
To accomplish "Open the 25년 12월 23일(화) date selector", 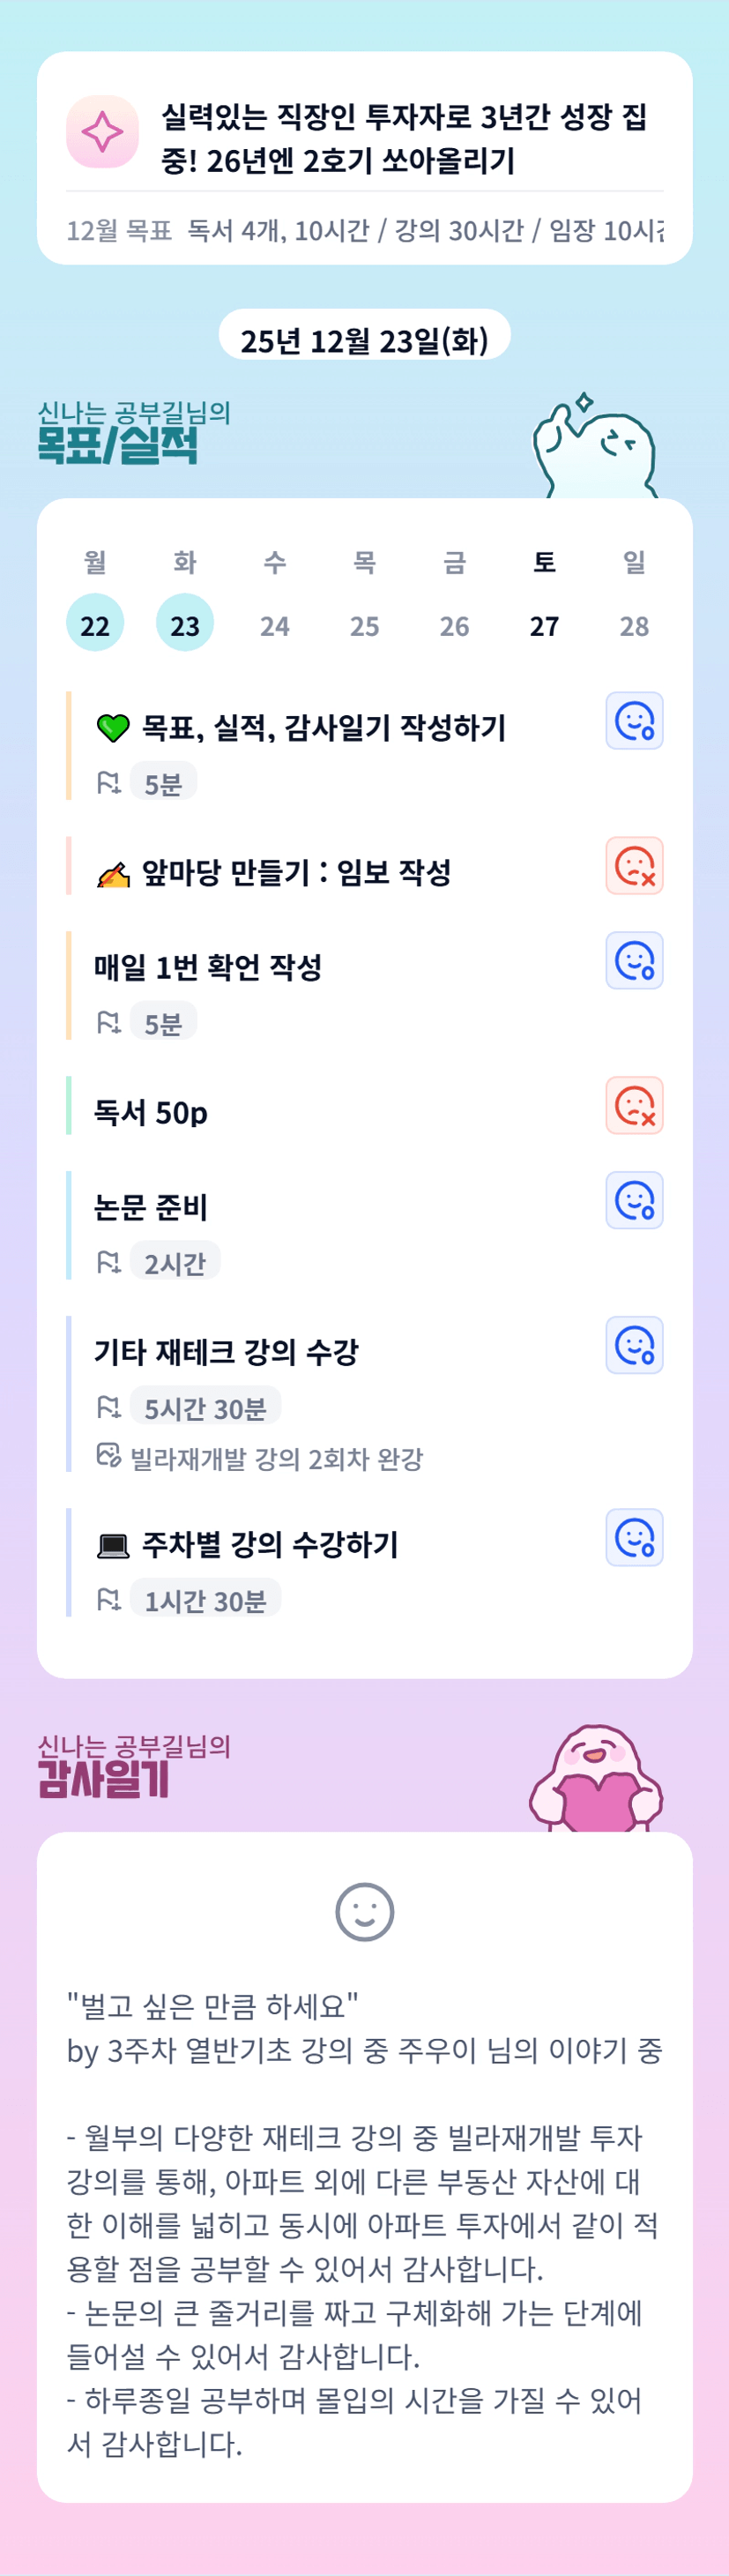I will 364,340.
